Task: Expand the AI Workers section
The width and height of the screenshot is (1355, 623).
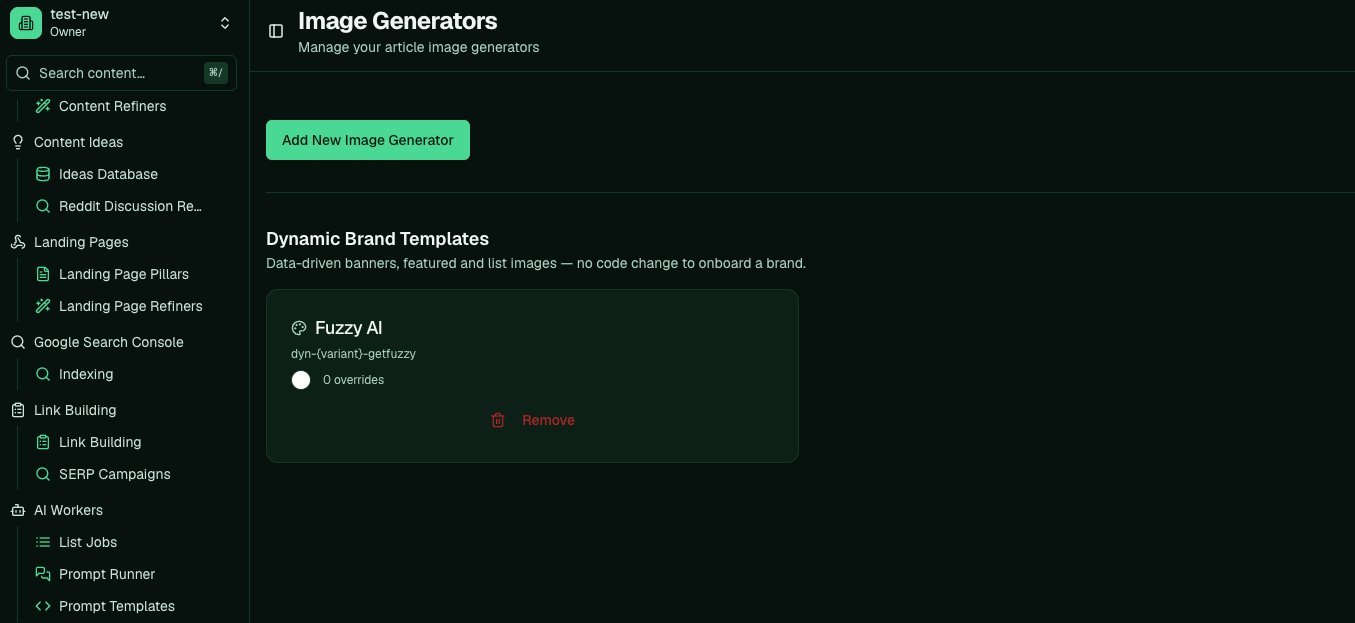Action: point(68,510)
